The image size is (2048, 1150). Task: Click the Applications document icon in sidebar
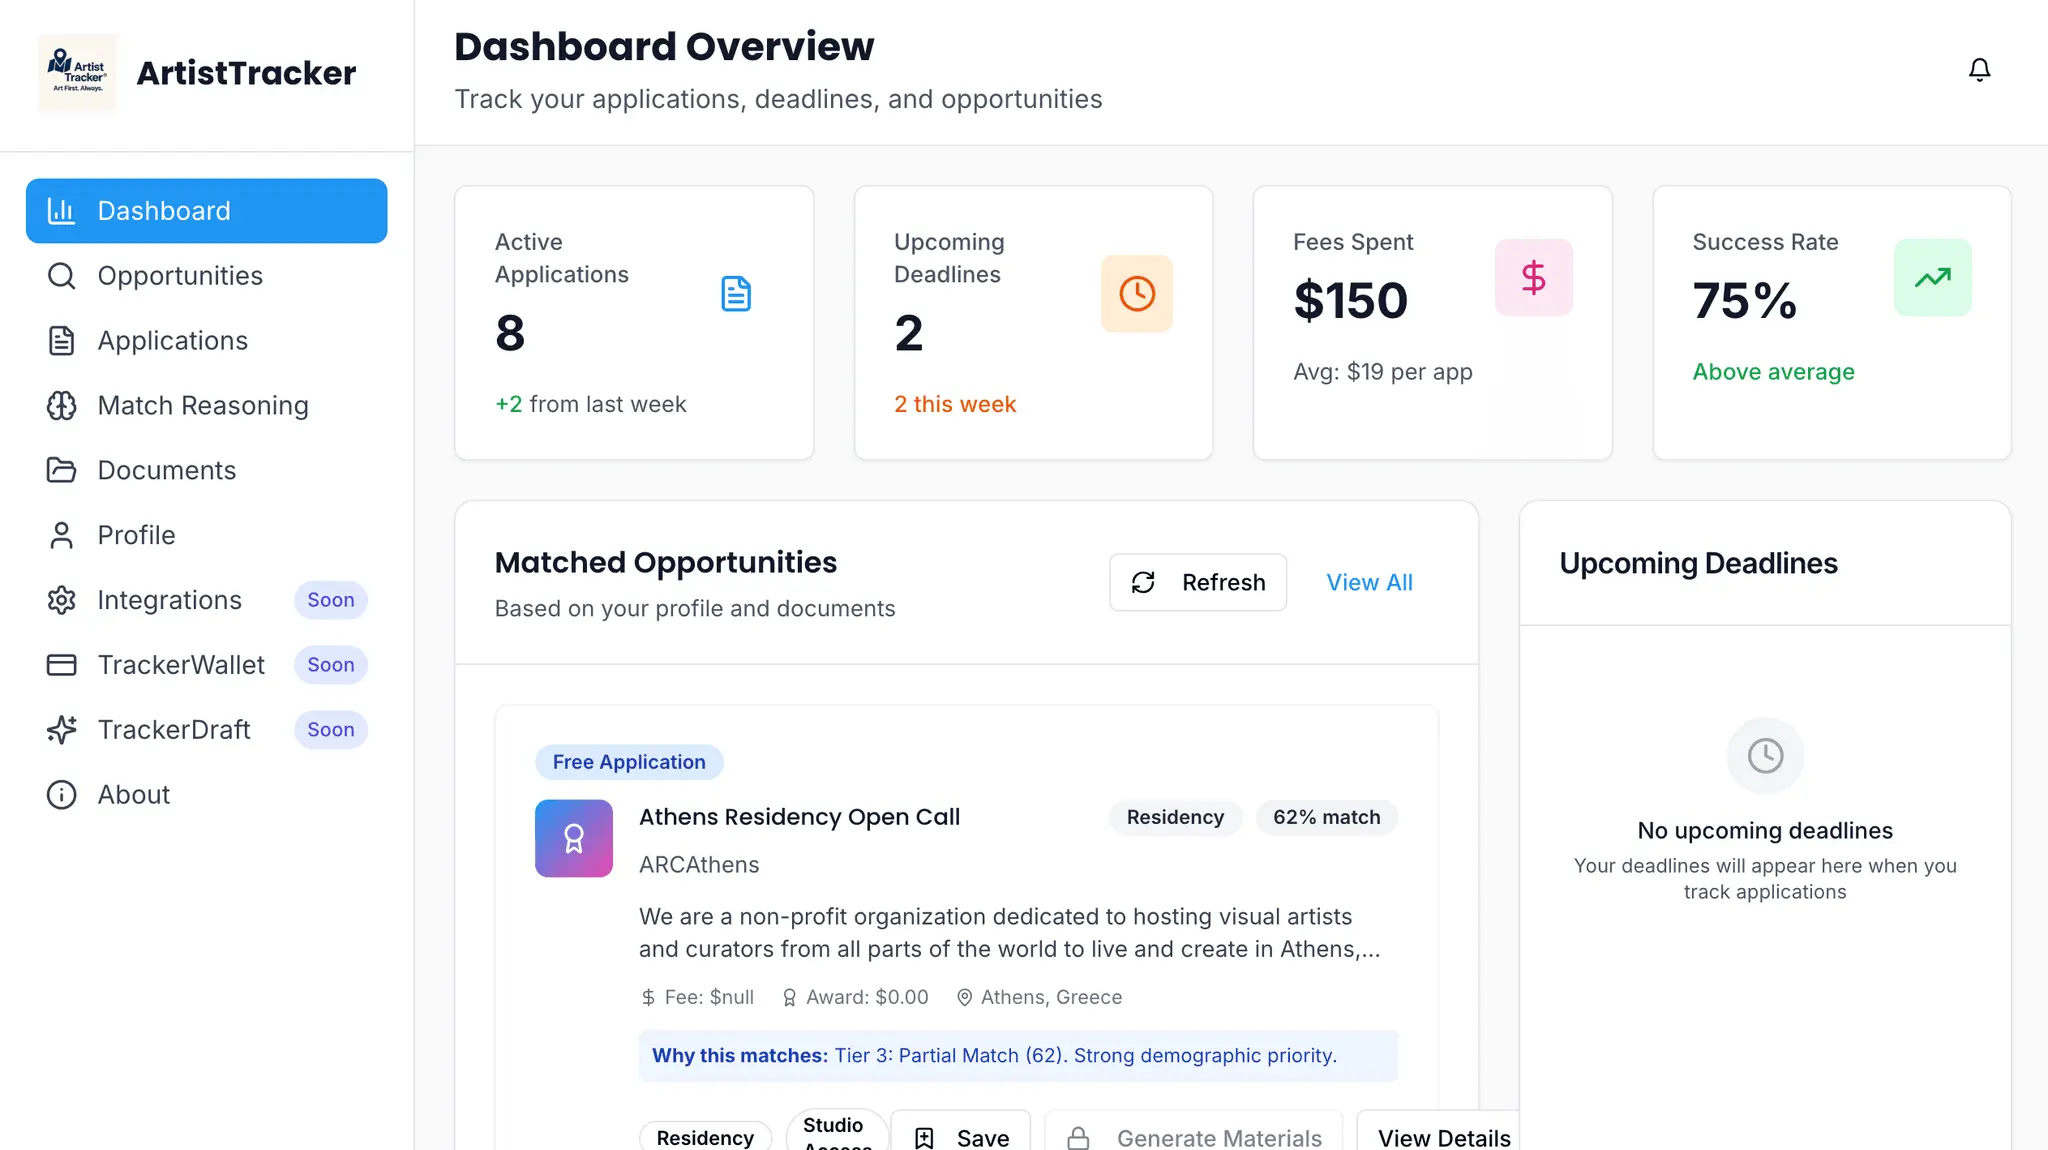click(61, 341)
